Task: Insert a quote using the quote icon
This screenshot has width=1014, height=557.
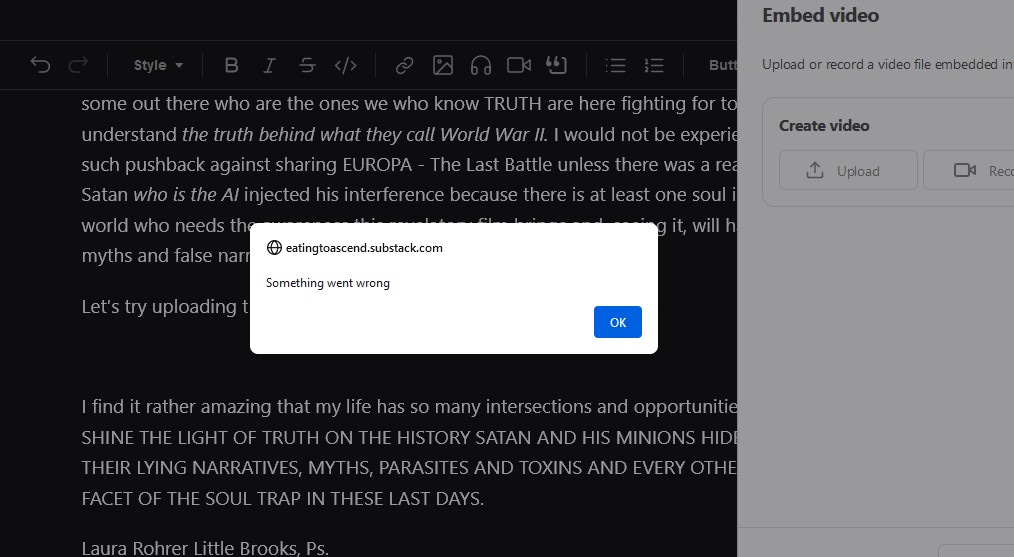Action: pos(557,65)
